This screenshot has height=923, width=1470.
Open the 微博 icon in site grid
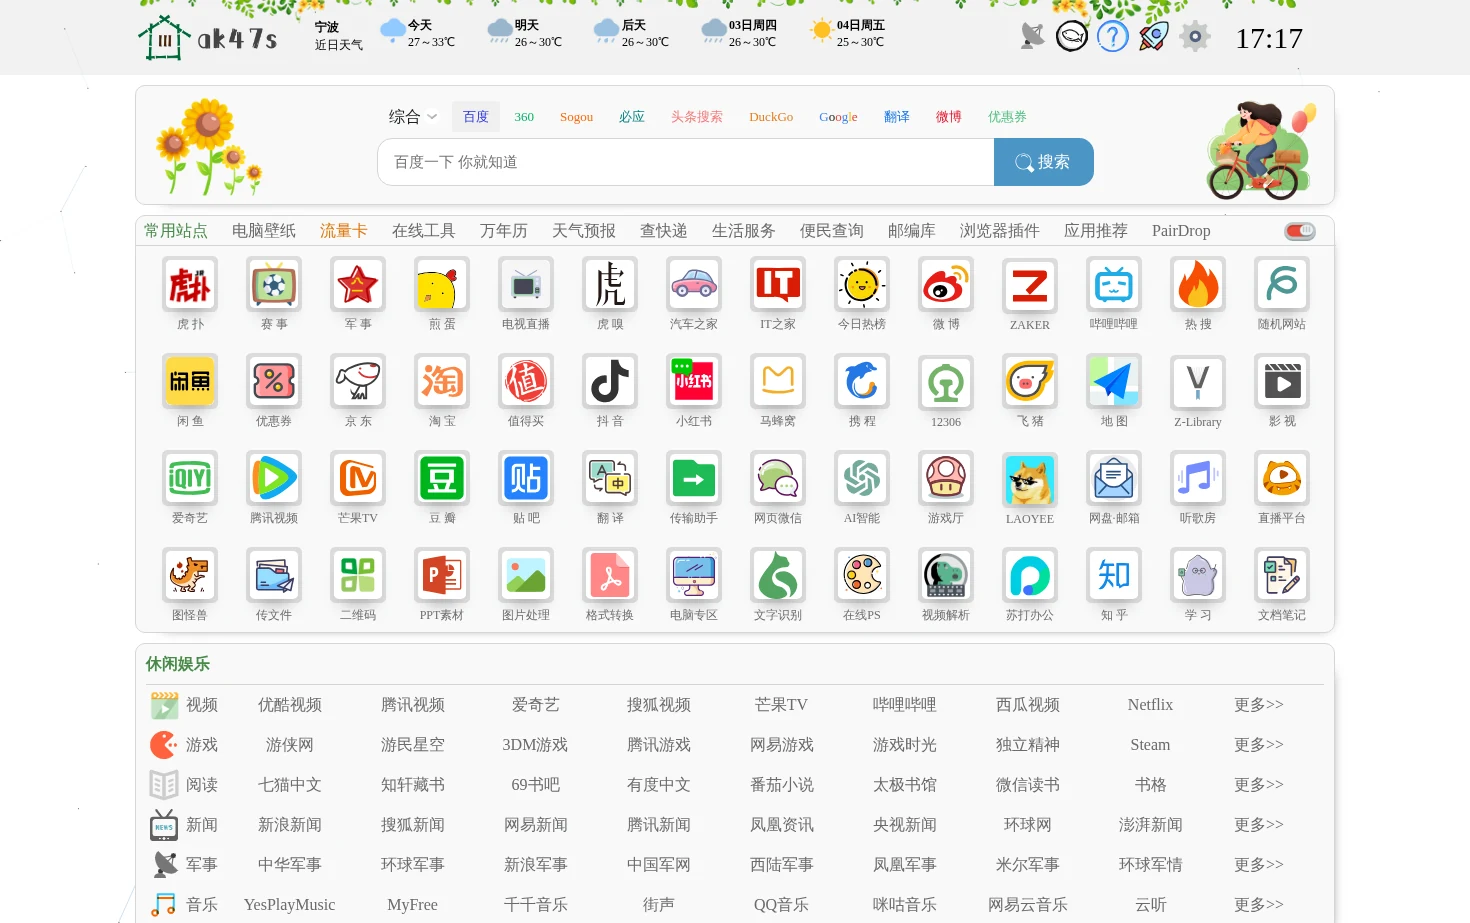(x=946, y=285)
